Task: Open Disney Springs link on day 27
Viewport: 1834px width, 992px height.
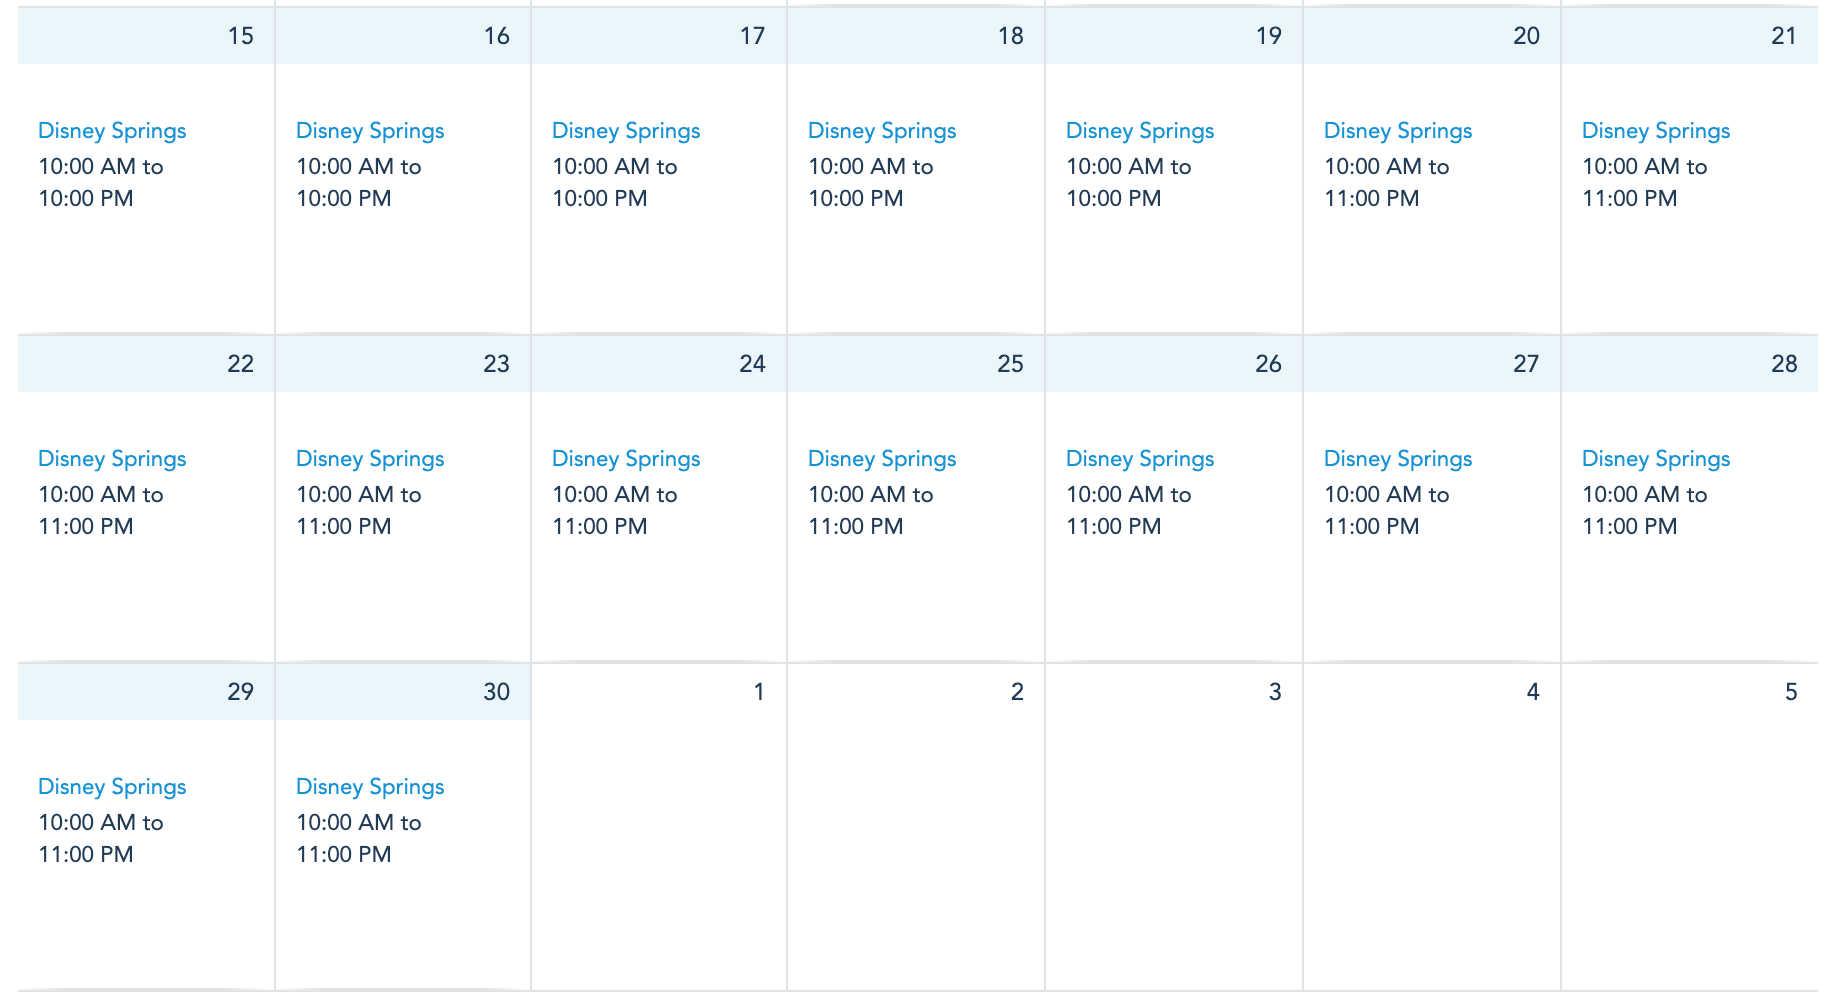Action: (1398, 459)
